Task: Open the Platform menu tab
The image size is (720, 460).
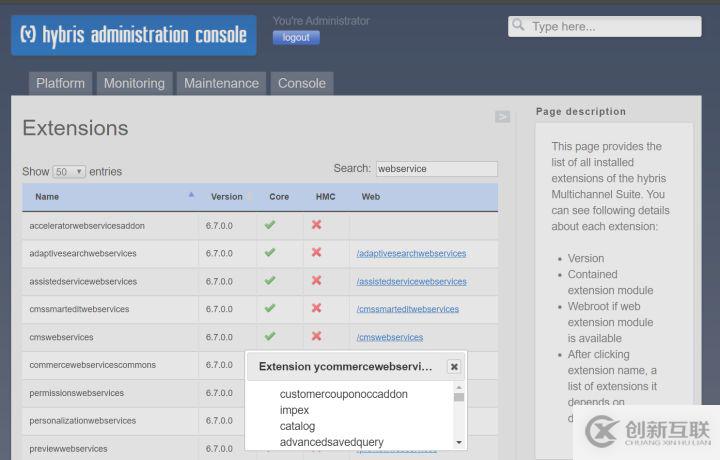Action: [x=60, y=83]
